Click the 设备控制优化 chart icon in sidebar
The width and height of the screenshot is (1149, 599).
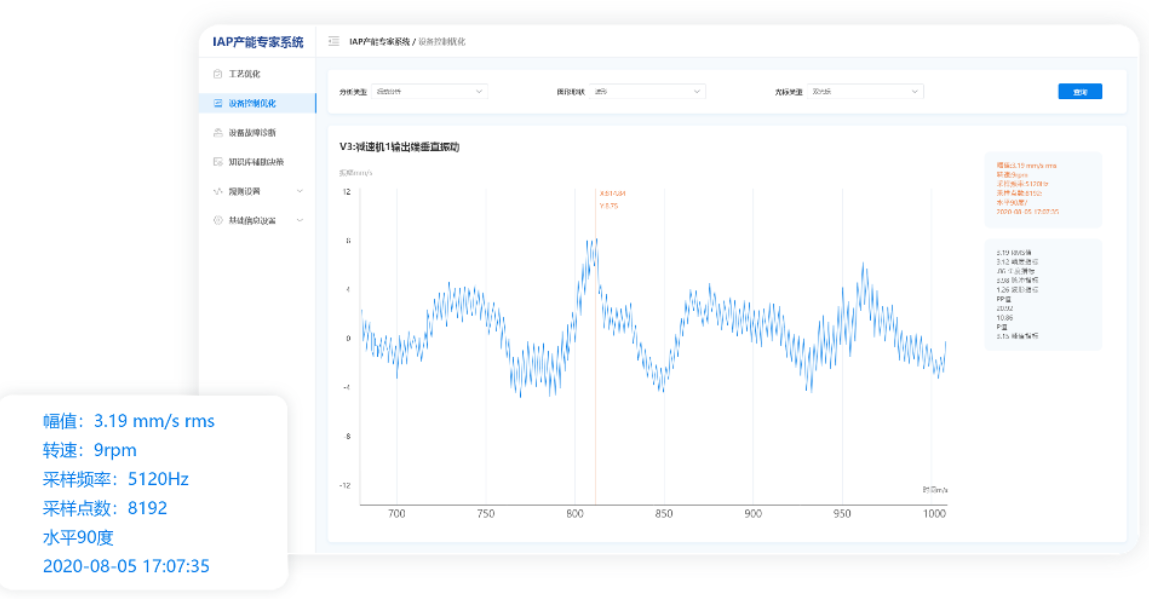click(x=218, y=103)
